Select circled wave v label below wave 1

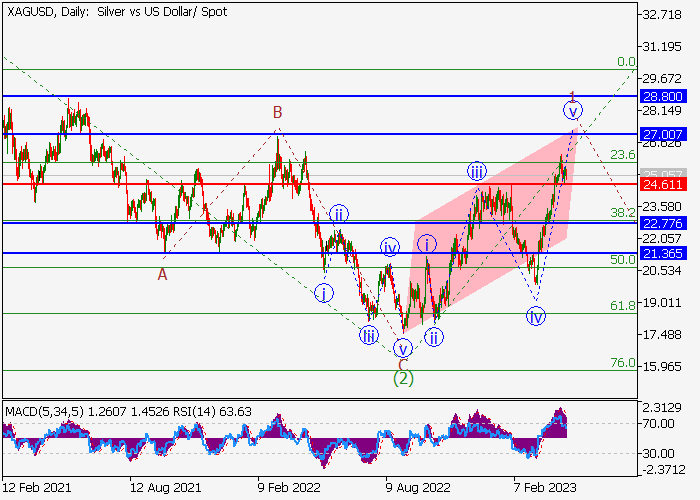(x=572, y=111)
